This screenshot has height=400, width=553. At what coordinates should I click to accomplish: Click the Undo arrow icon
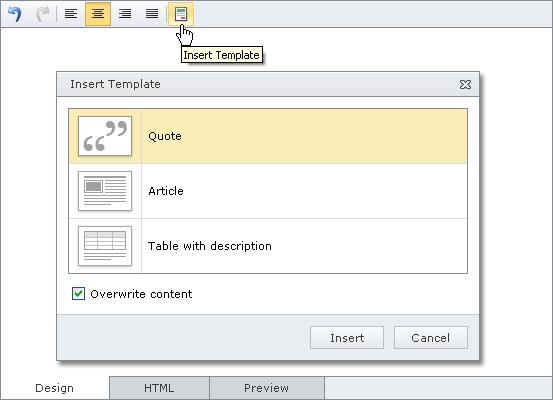tap(15, 14)
